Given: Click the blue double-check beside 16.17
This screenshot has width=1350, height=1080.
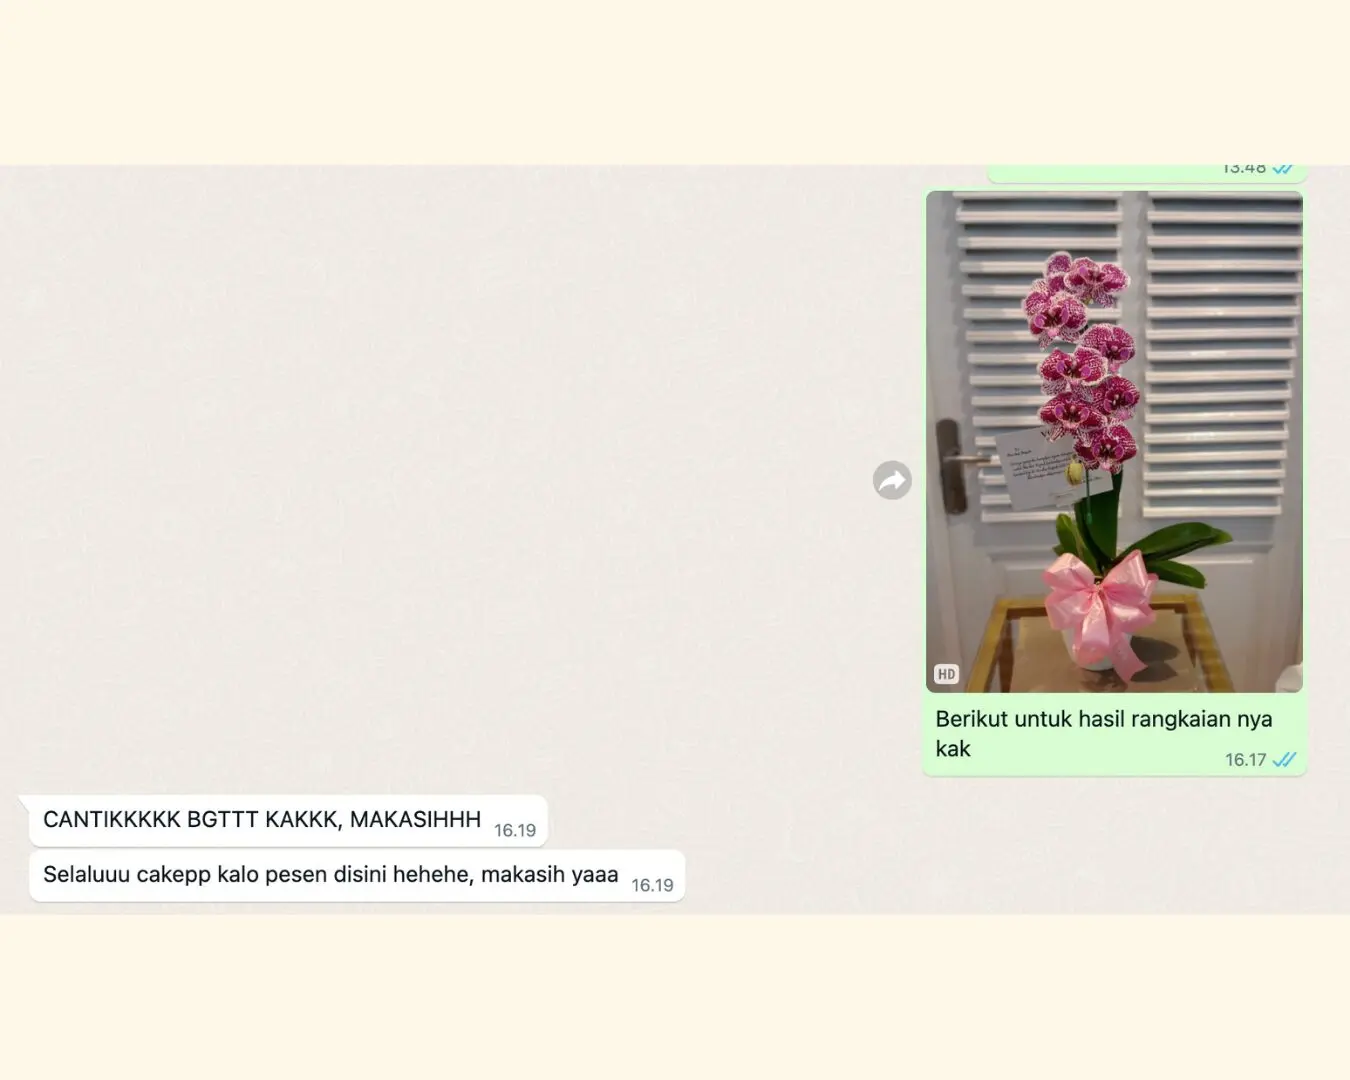Looking at the screenshot, I should [x=1284, y=760].
